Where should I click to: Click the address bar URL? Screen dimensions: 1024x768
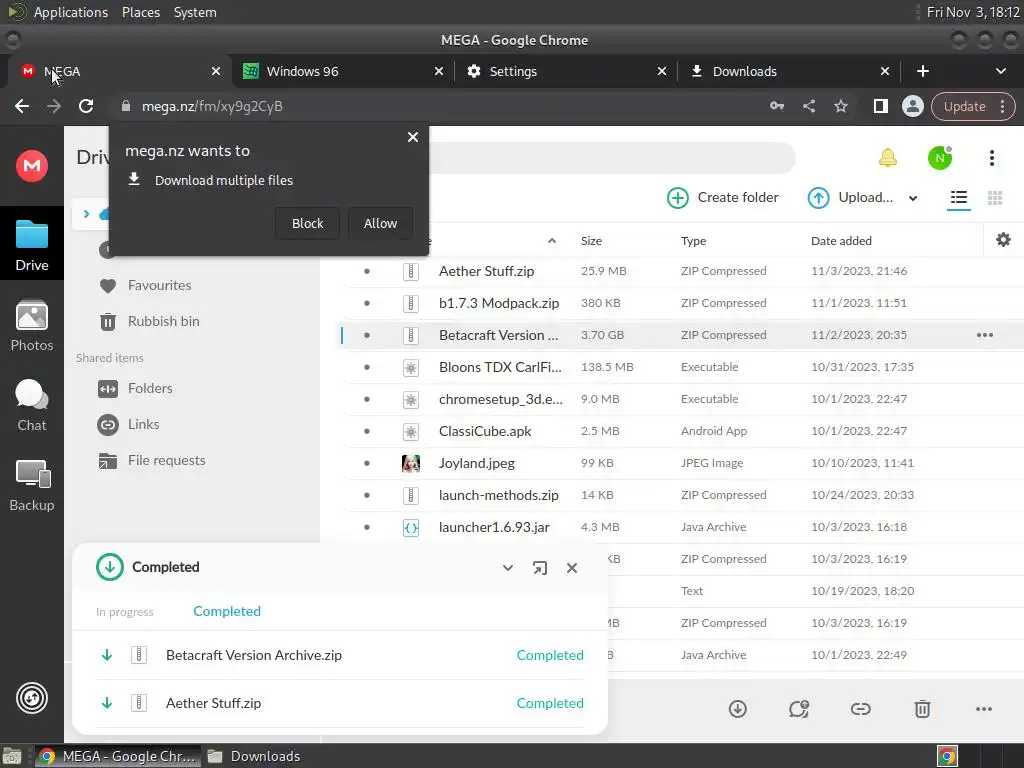click(x=212, y=106)
